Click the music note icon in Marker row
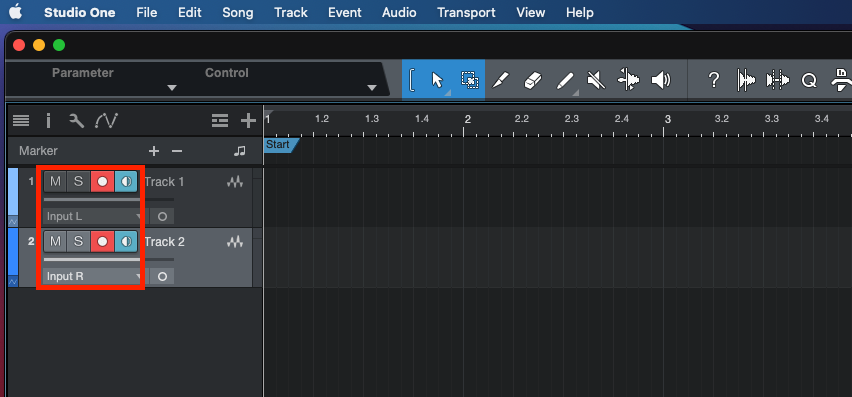This screenshot has width=852, height=397. 240,151
